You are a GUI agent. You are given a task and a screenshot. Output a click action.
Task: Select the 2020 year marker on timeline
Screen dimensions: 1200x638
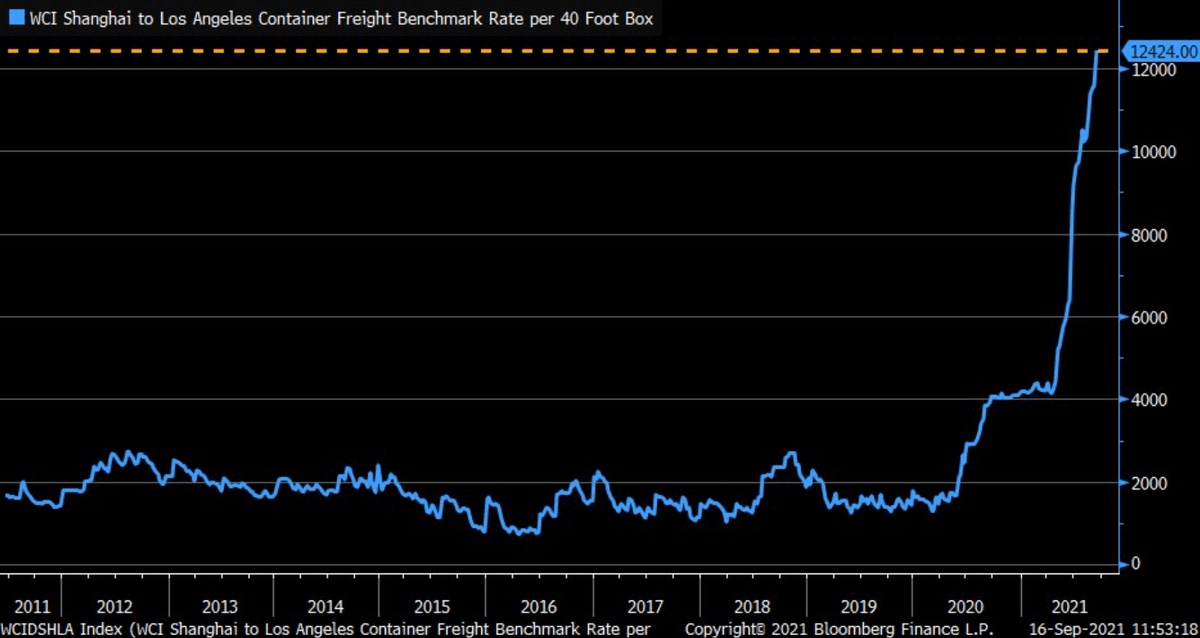[x=966, y=606]
